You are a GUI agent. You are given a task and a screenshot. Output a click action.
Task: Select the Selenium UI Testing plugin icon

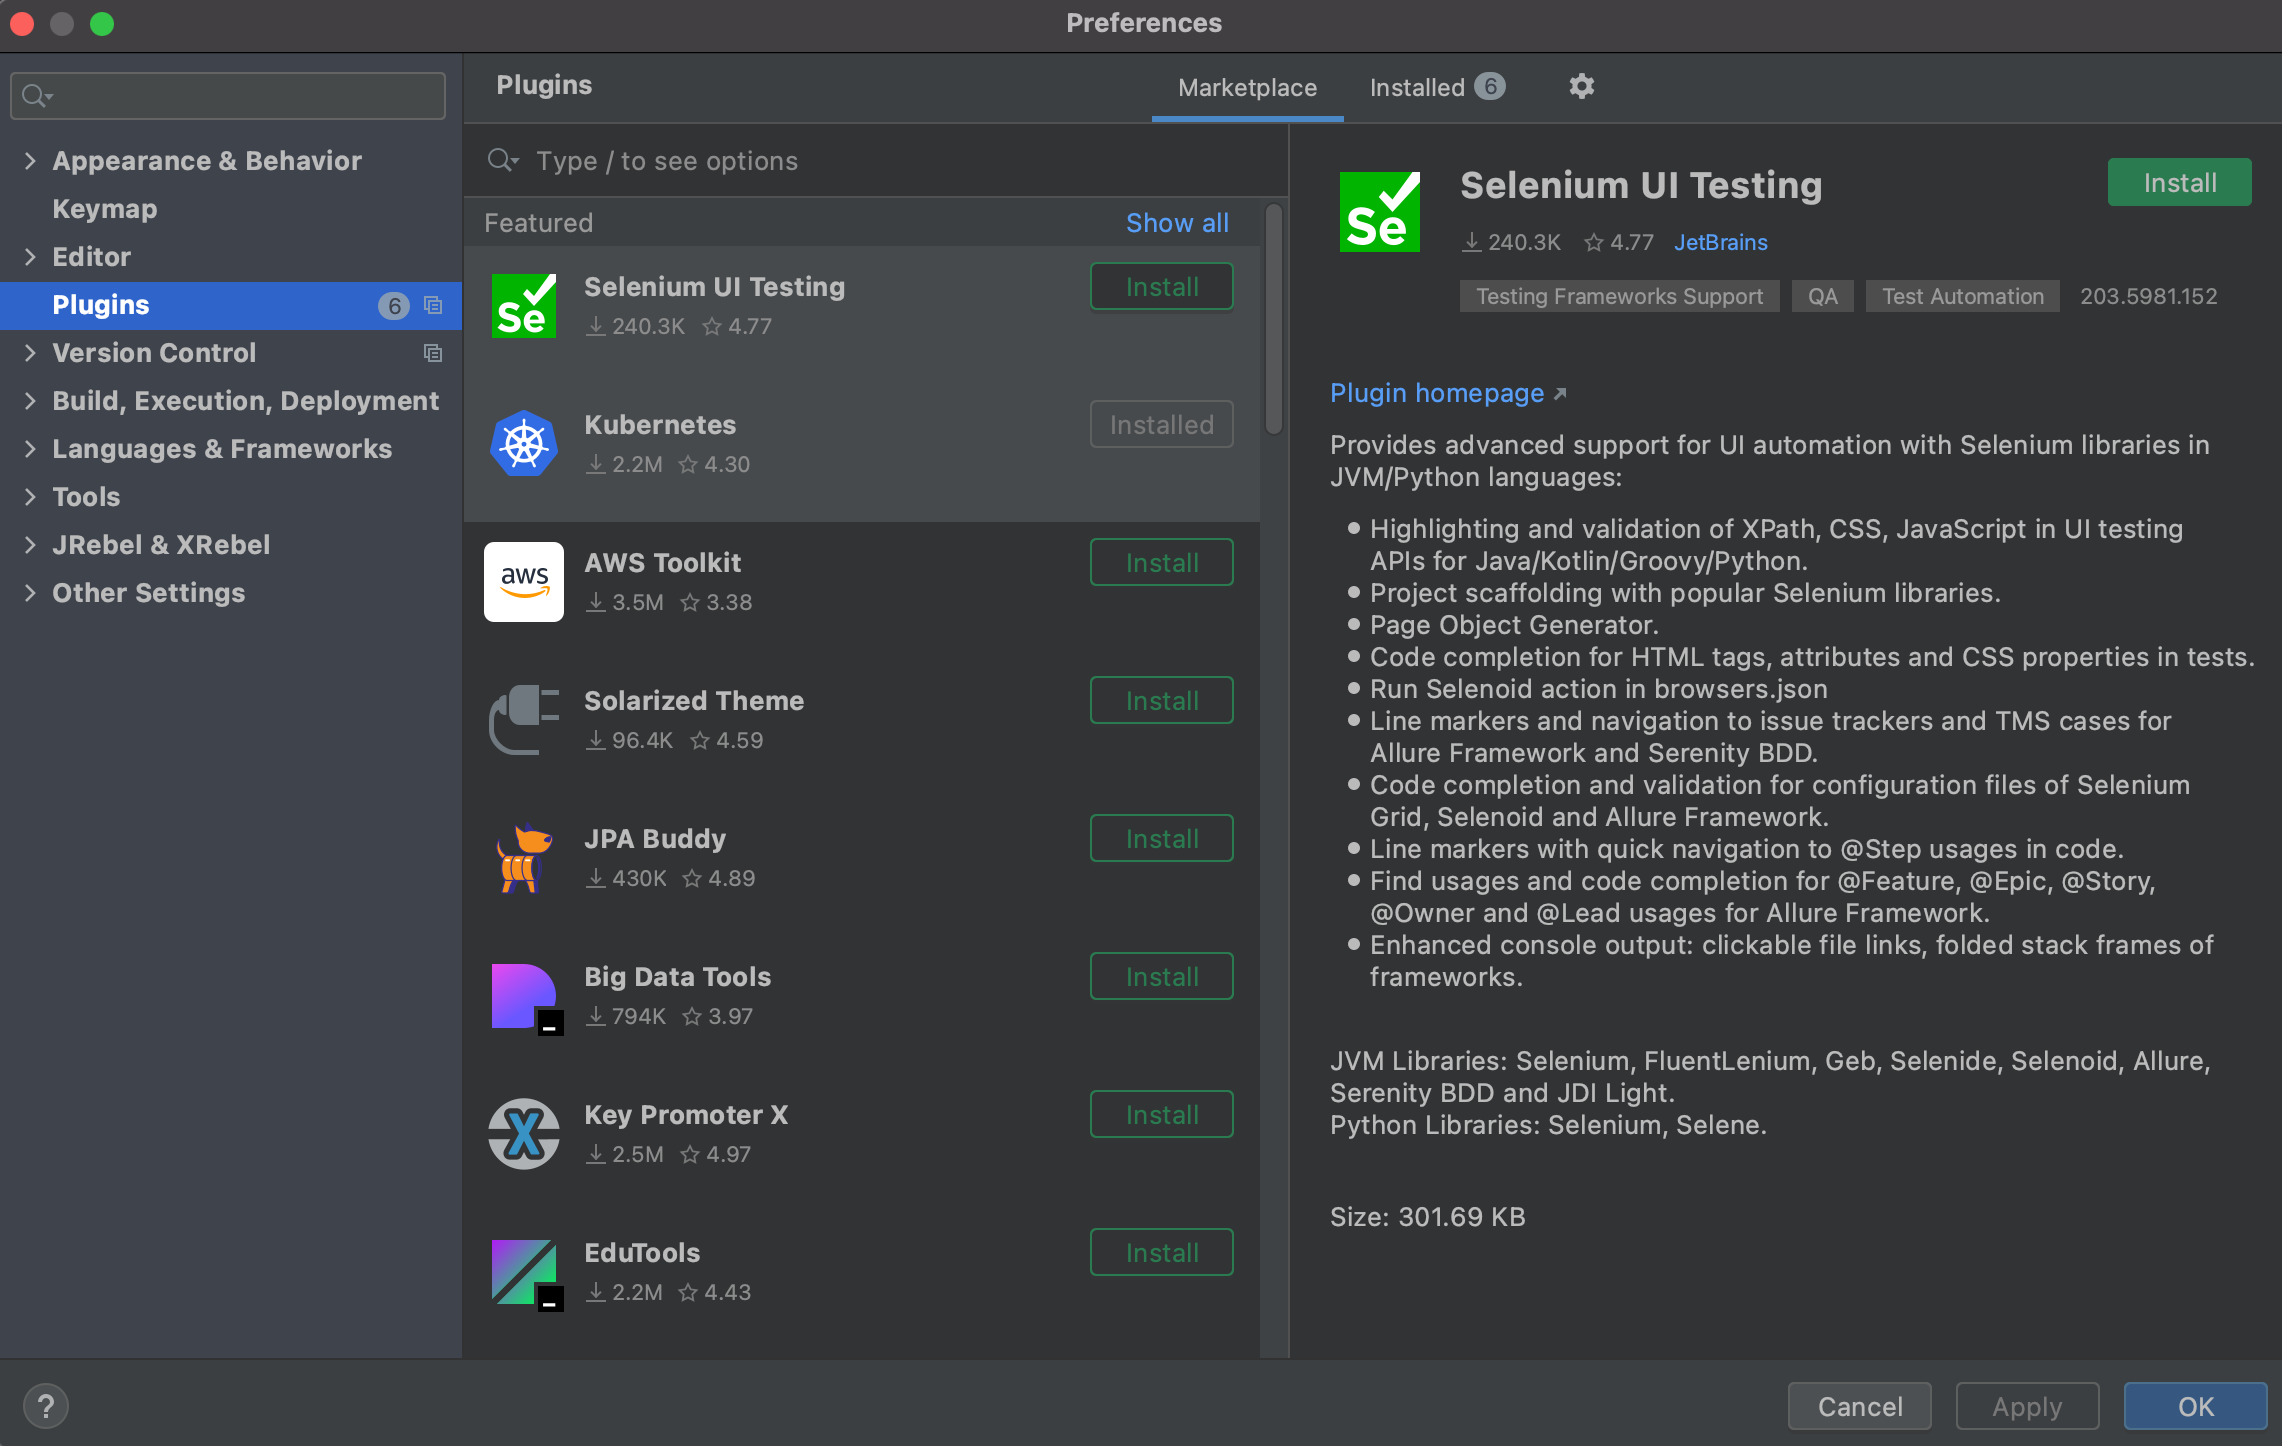click(x=523, y=305)
